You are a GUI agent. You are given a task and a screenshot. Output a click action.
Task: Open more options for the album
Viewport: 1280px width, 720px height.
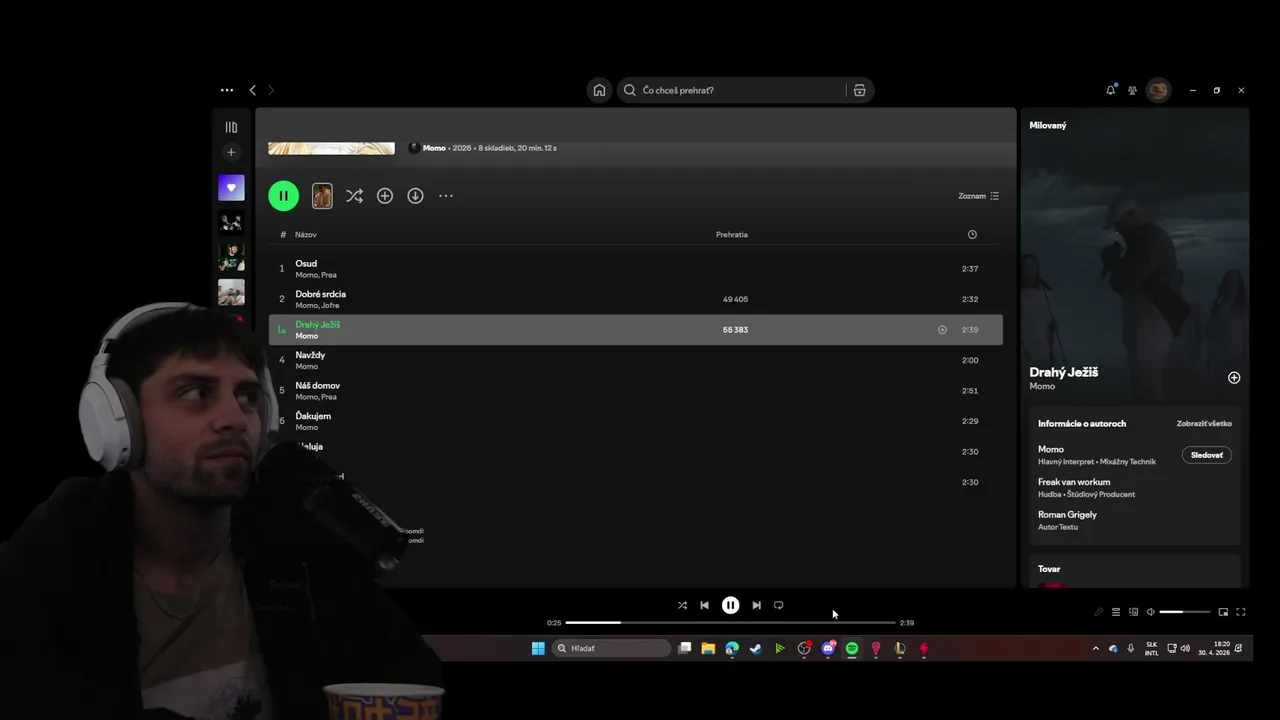point(446,196)
